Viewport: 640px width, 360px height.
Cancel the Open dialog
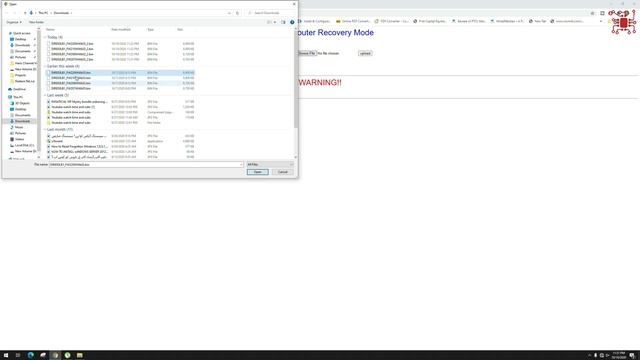click(282, 172)
